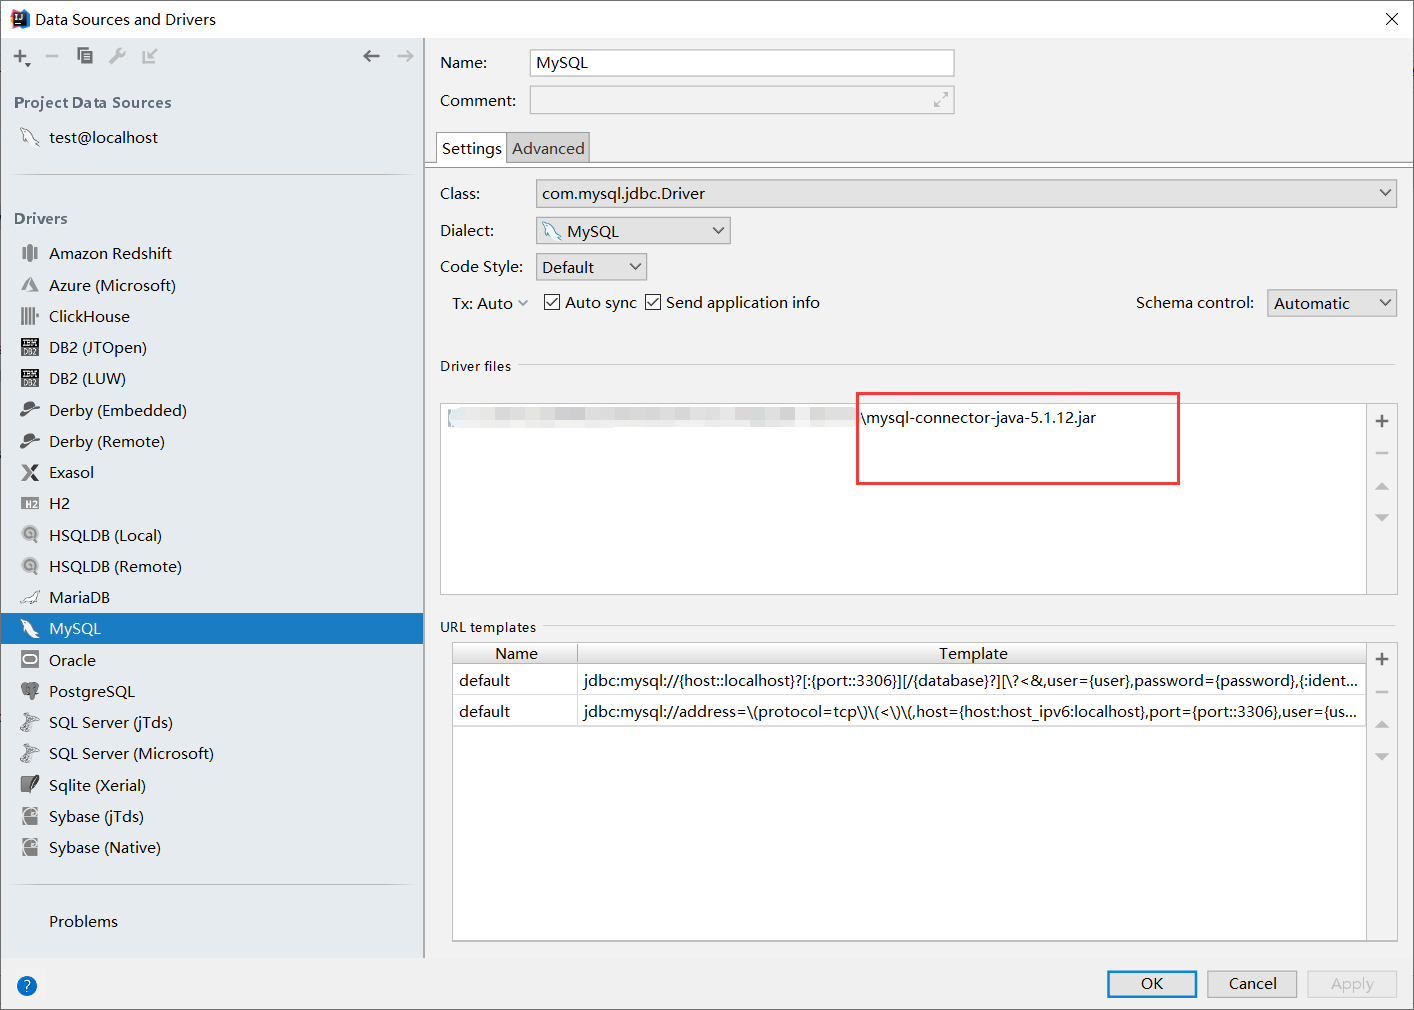
Task: Select the Sybase (jTds) driver
Action: 212,816
